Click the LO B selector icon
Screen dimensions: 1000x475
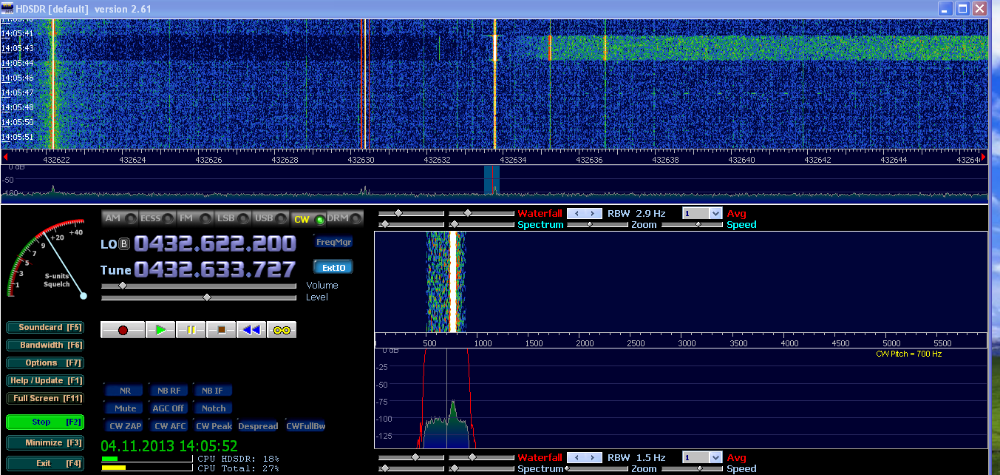(x=124, y=244)
